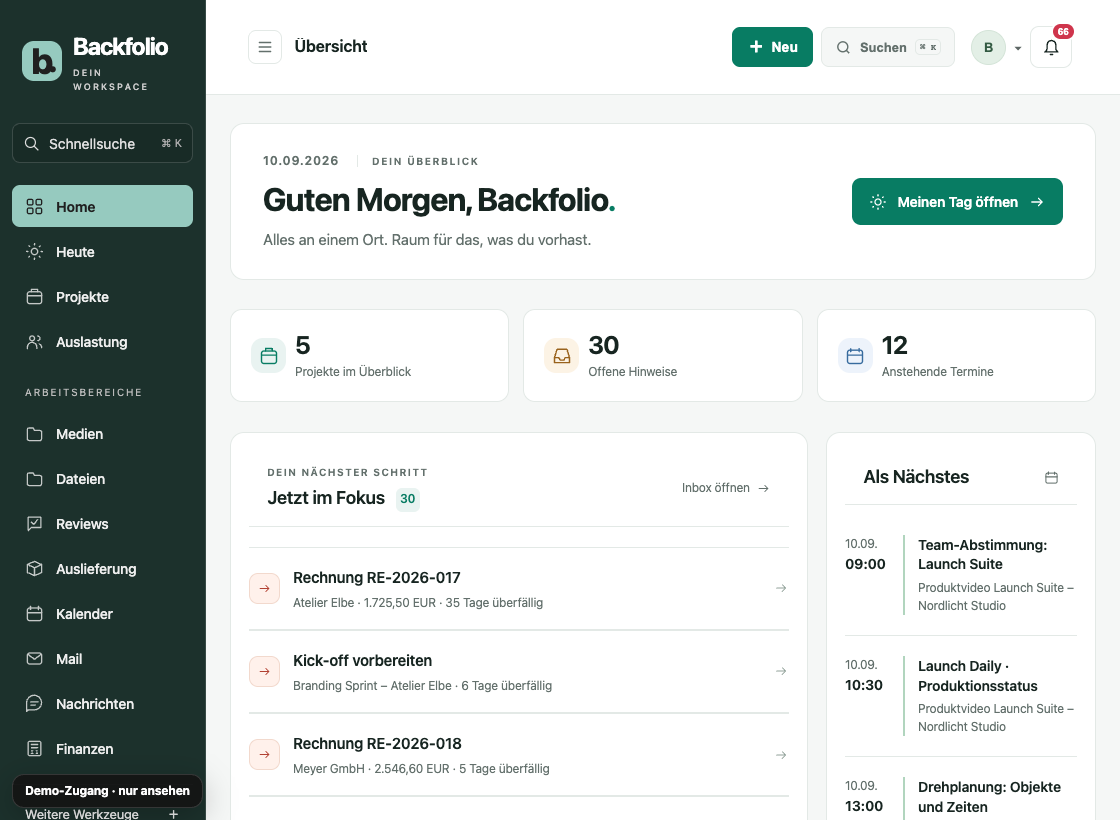Click the Anstehende Termine card
The height and width of the screenshot is (820, 1120).
click(x=956, y=355)
